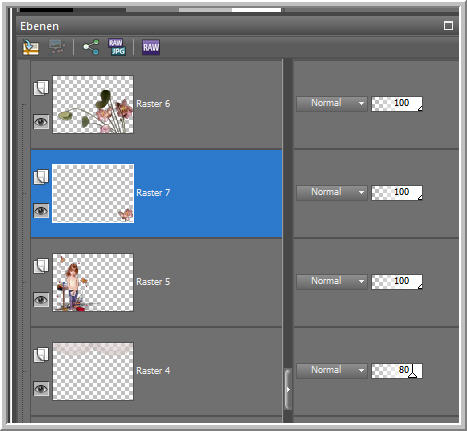Click the layer-link icon on Raster 5

pos(41,266)
